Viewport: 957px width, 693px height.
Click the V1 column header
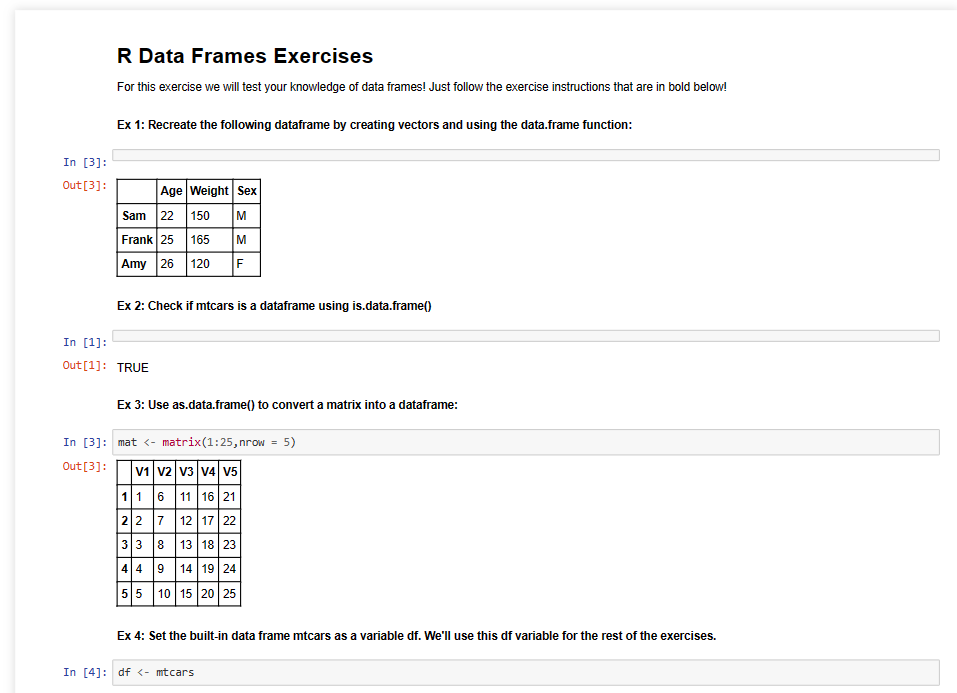coord(142,472)
